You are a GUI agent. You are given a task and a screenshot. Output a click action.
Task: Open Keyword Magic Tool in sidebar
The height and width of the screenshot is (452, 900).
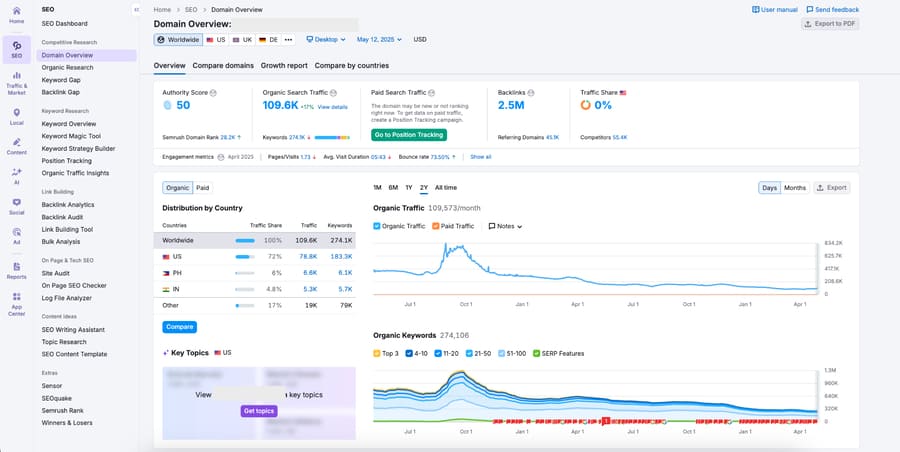[71, 136]
